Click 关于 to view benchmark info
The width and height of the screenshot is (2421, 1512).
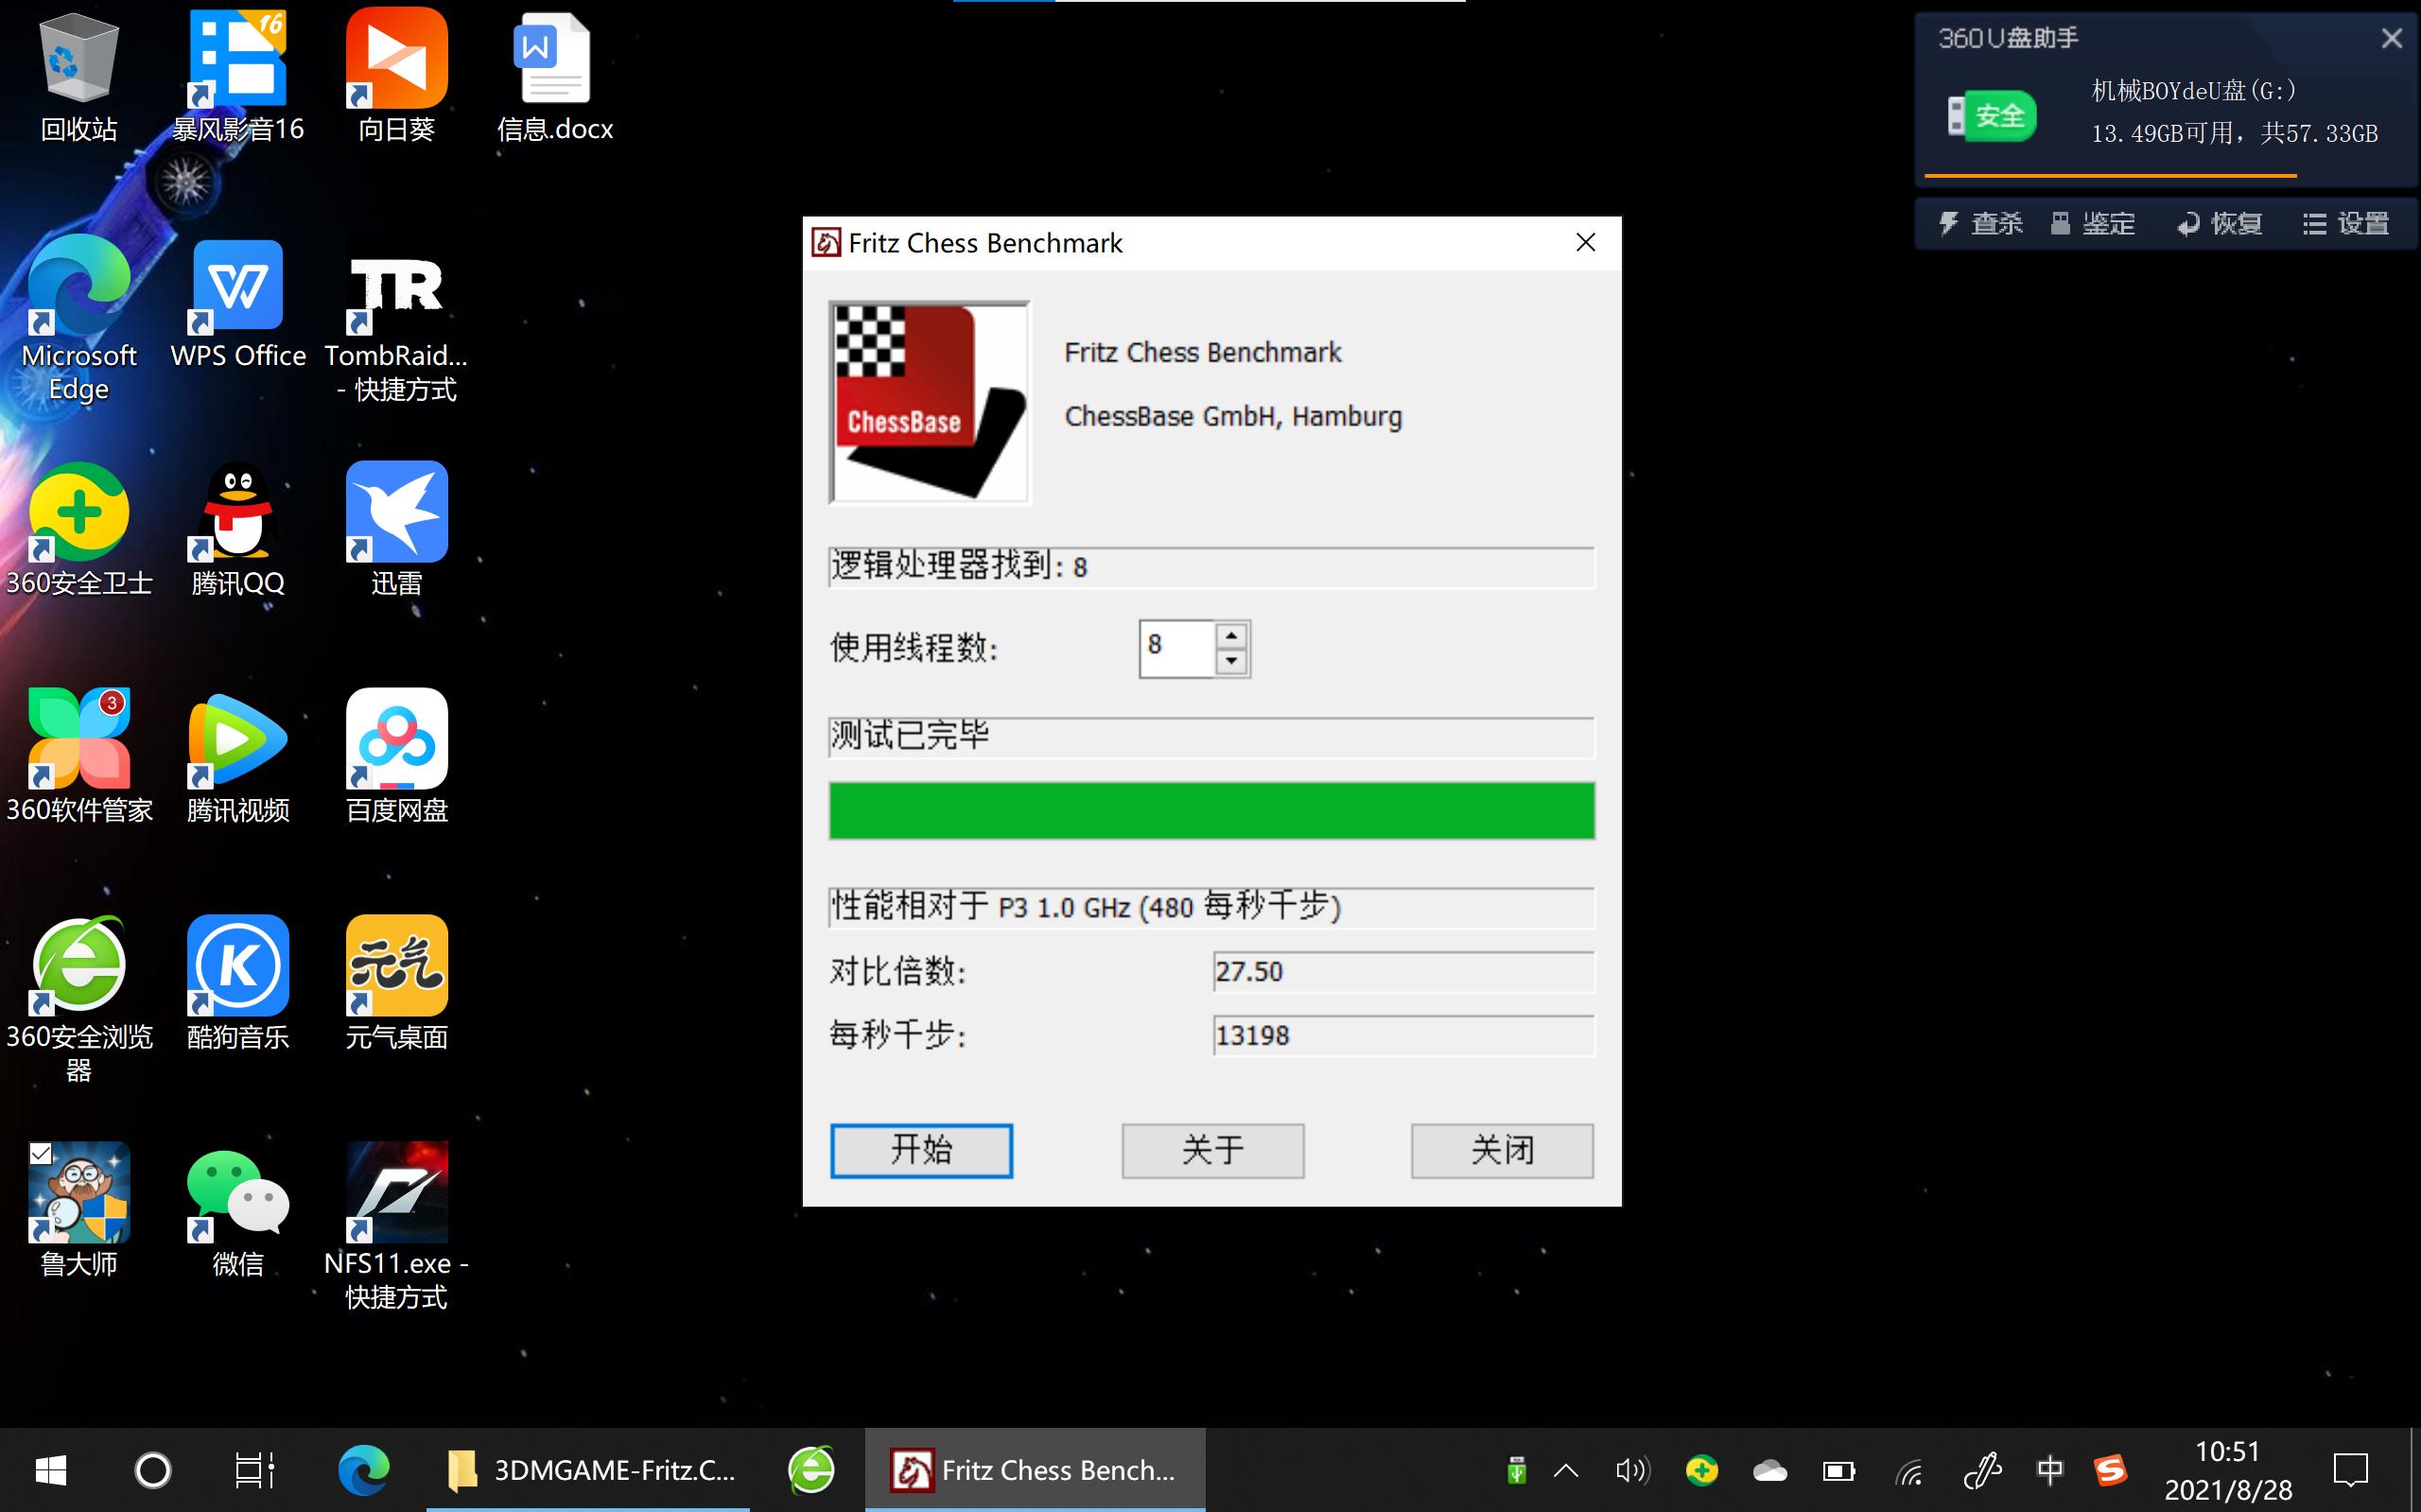(1211, 1150)
